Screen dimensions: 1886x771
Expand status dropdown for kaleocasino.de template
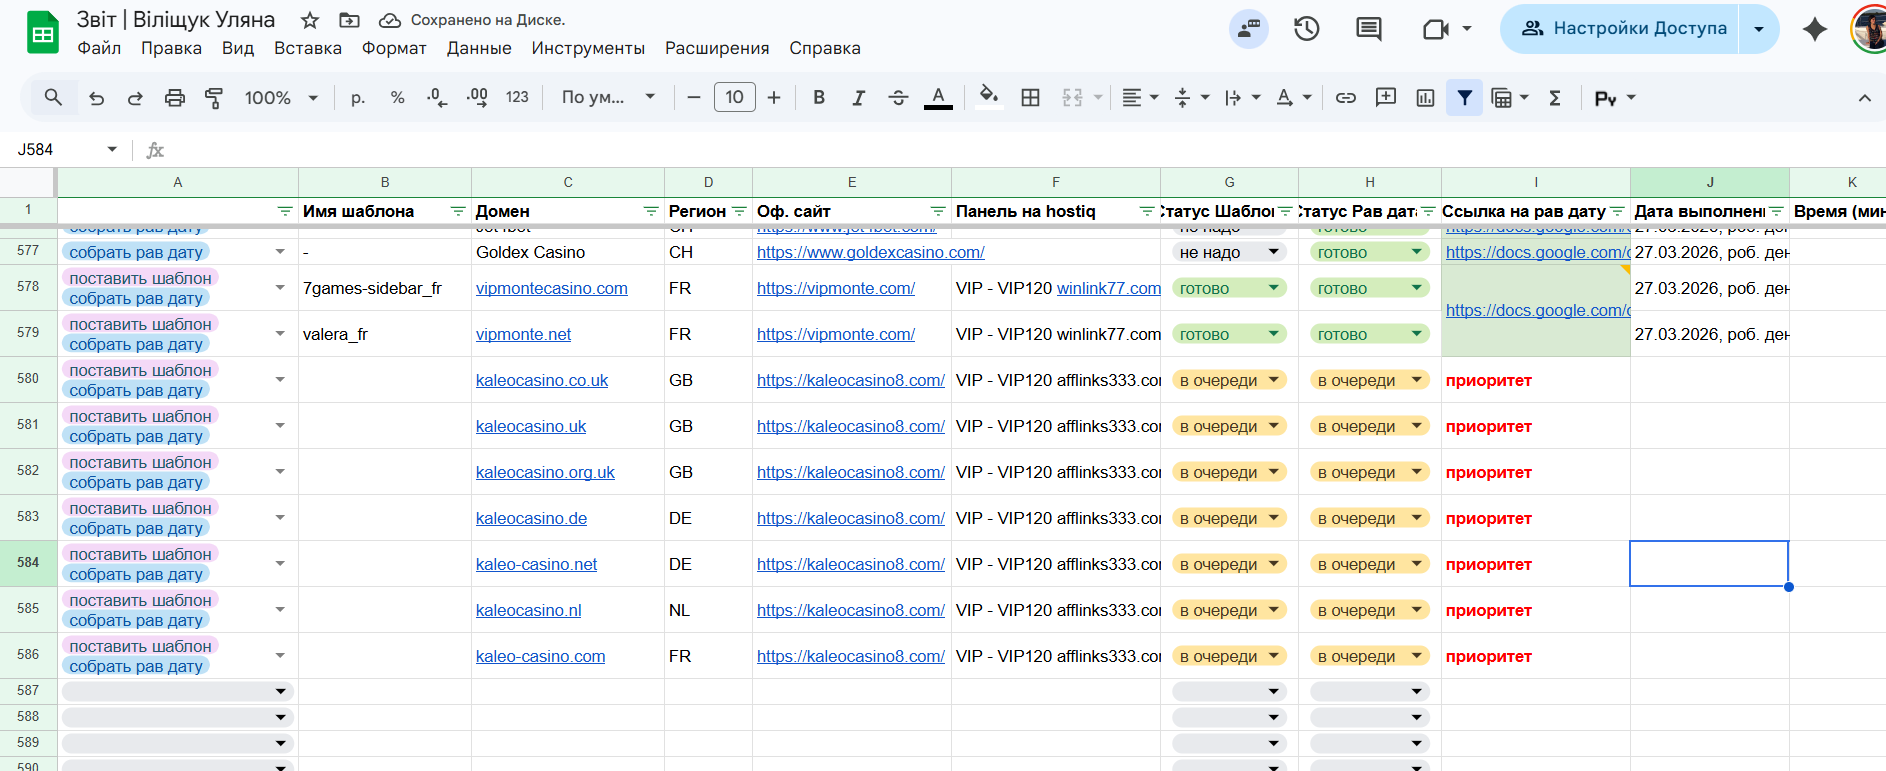(1274, 518)
